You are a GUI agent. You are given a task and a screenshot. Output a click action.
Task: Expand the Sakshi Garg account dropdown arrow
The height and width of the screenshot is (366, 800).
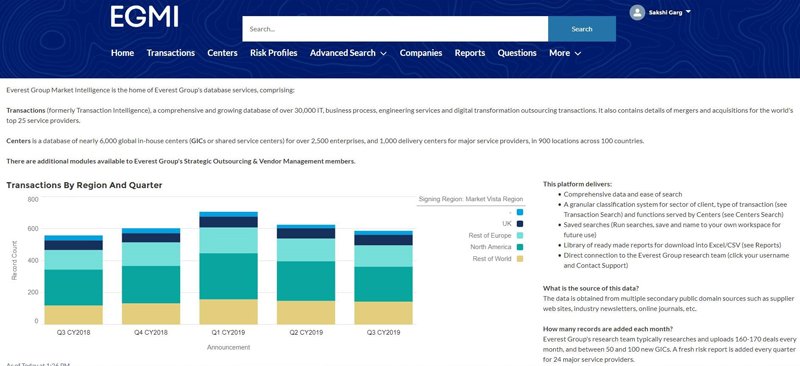688,11
